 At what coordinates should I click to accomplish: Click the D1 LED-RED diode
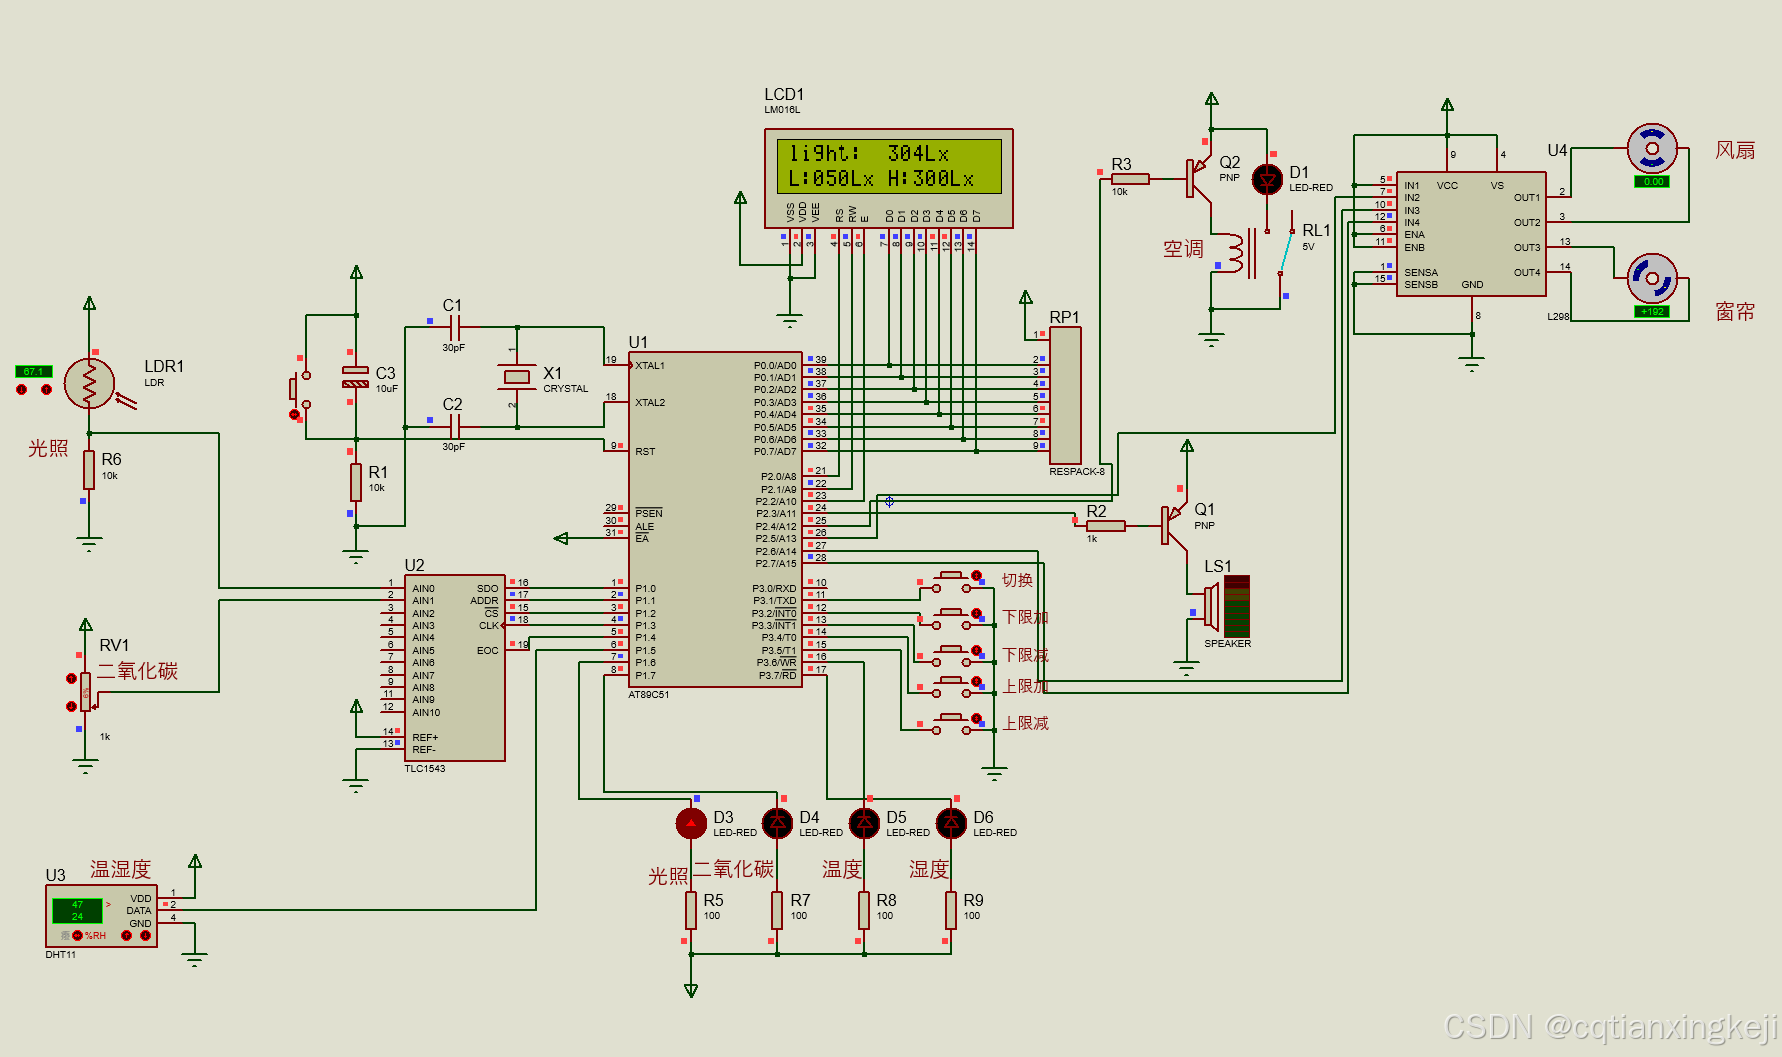pyautogui.click(x=1267, y=180)
